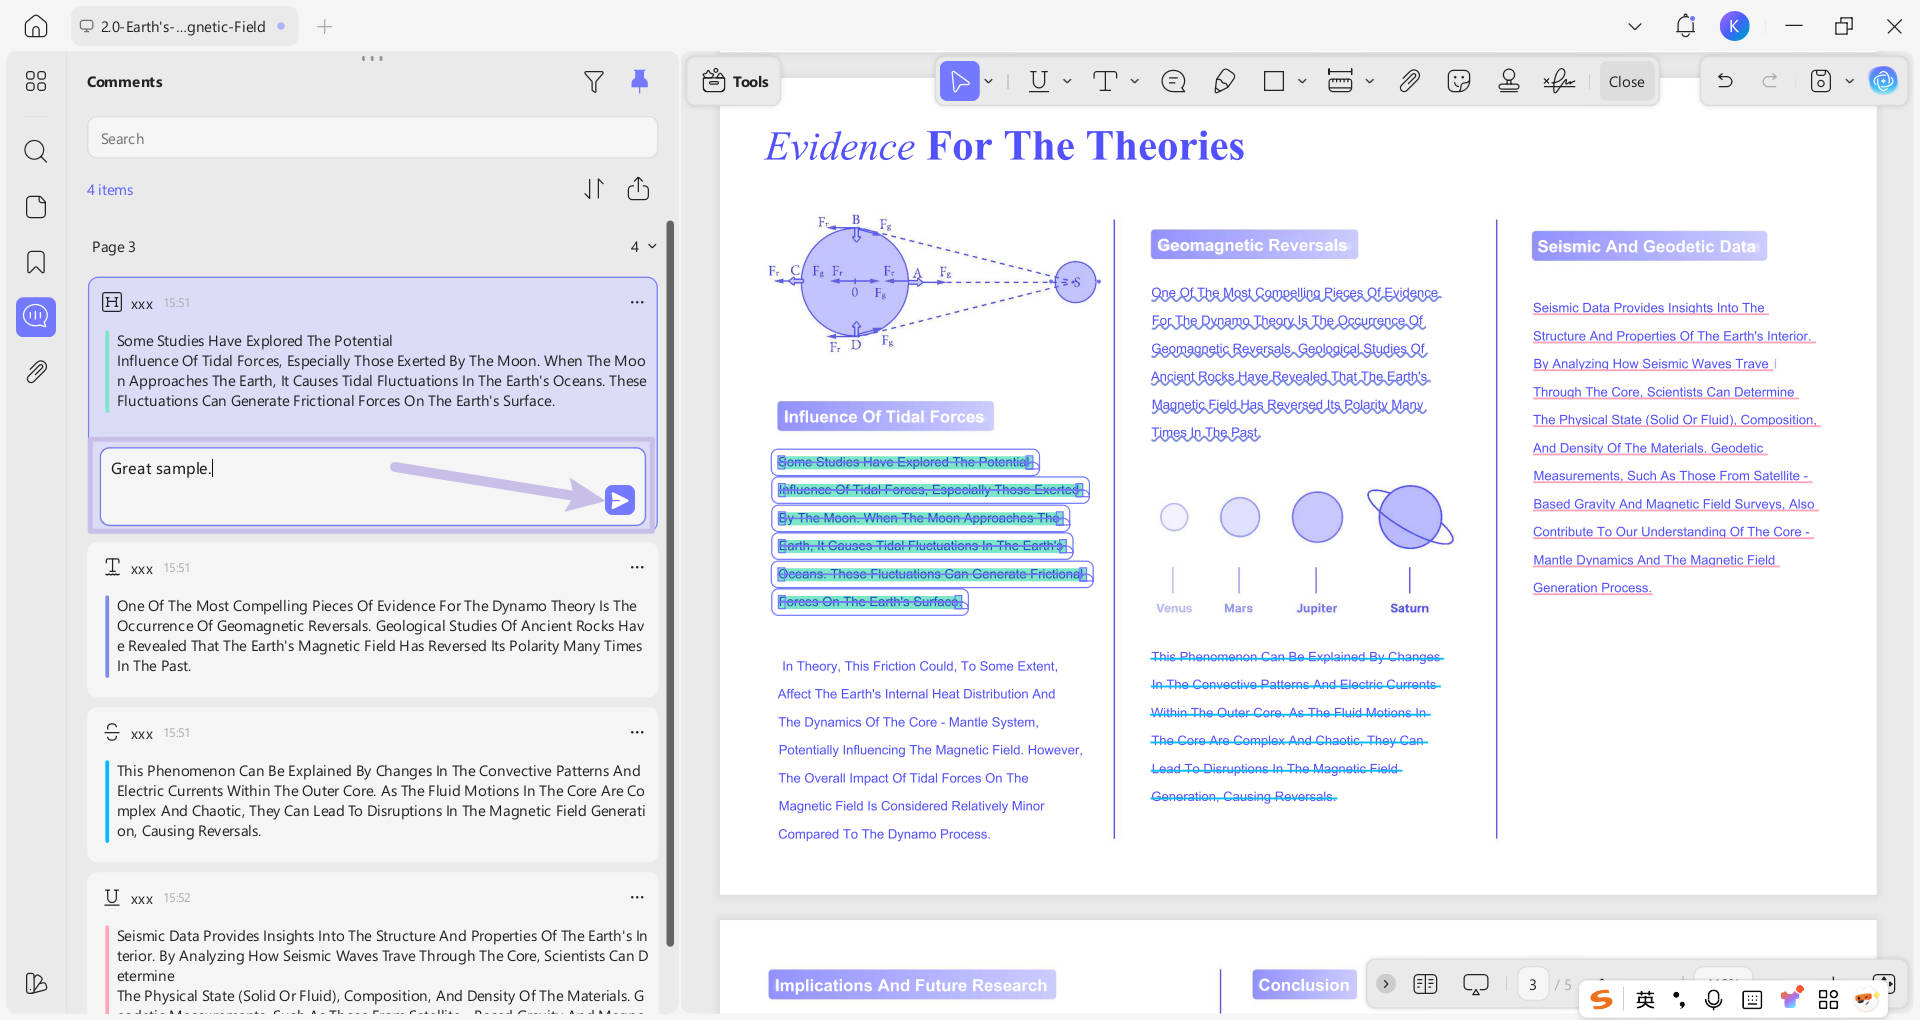Open options for the underline comment

[x=637, y=897]
